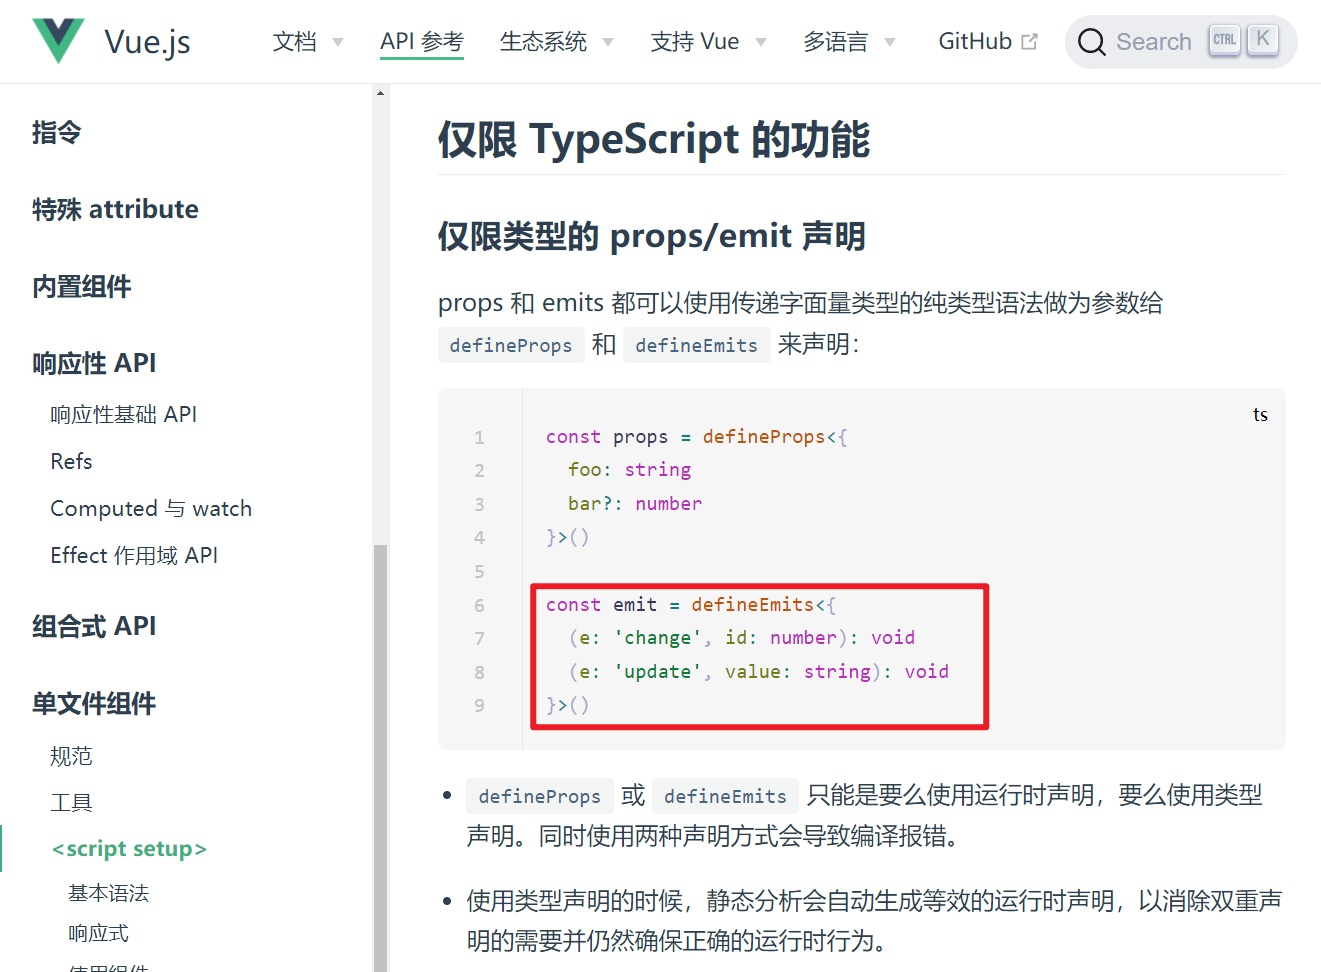Image resolution: width=1321 pixels, height=972 pixels.
Task: Jump to 基本语法 subsection
Action: click(x=108, y=893)
